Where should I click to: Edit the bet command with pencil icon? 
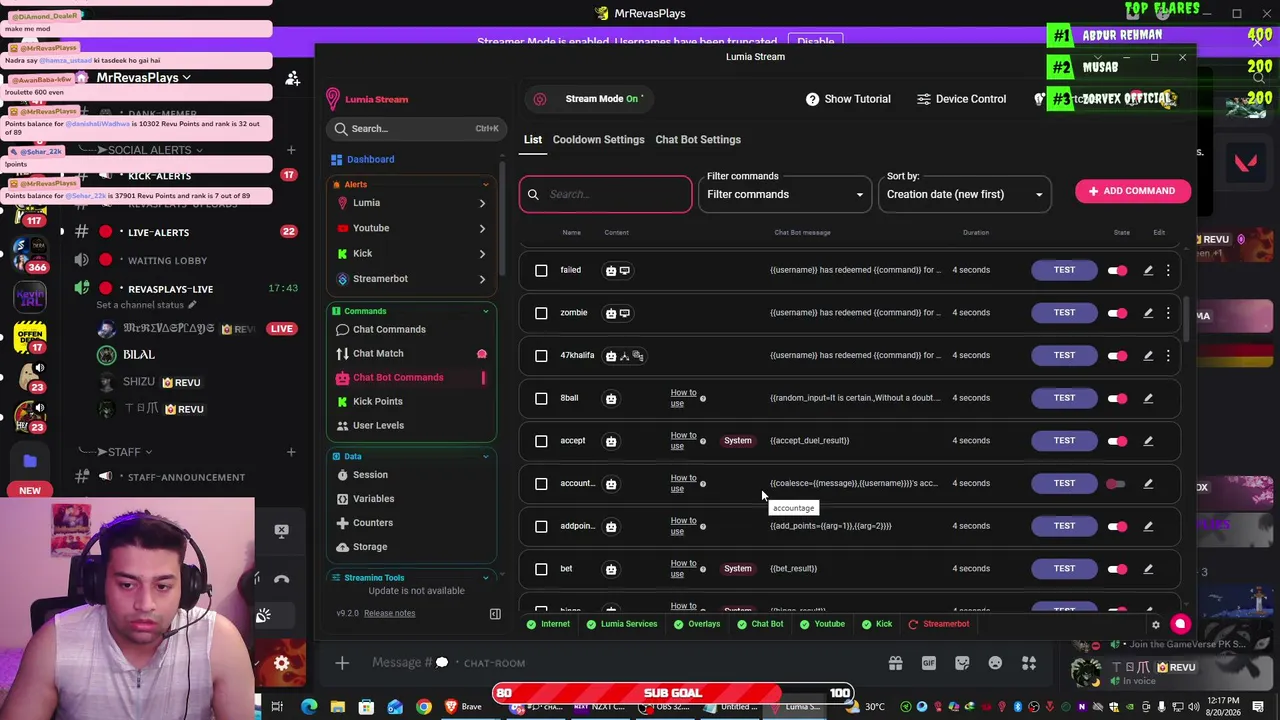click(1148, 569)
